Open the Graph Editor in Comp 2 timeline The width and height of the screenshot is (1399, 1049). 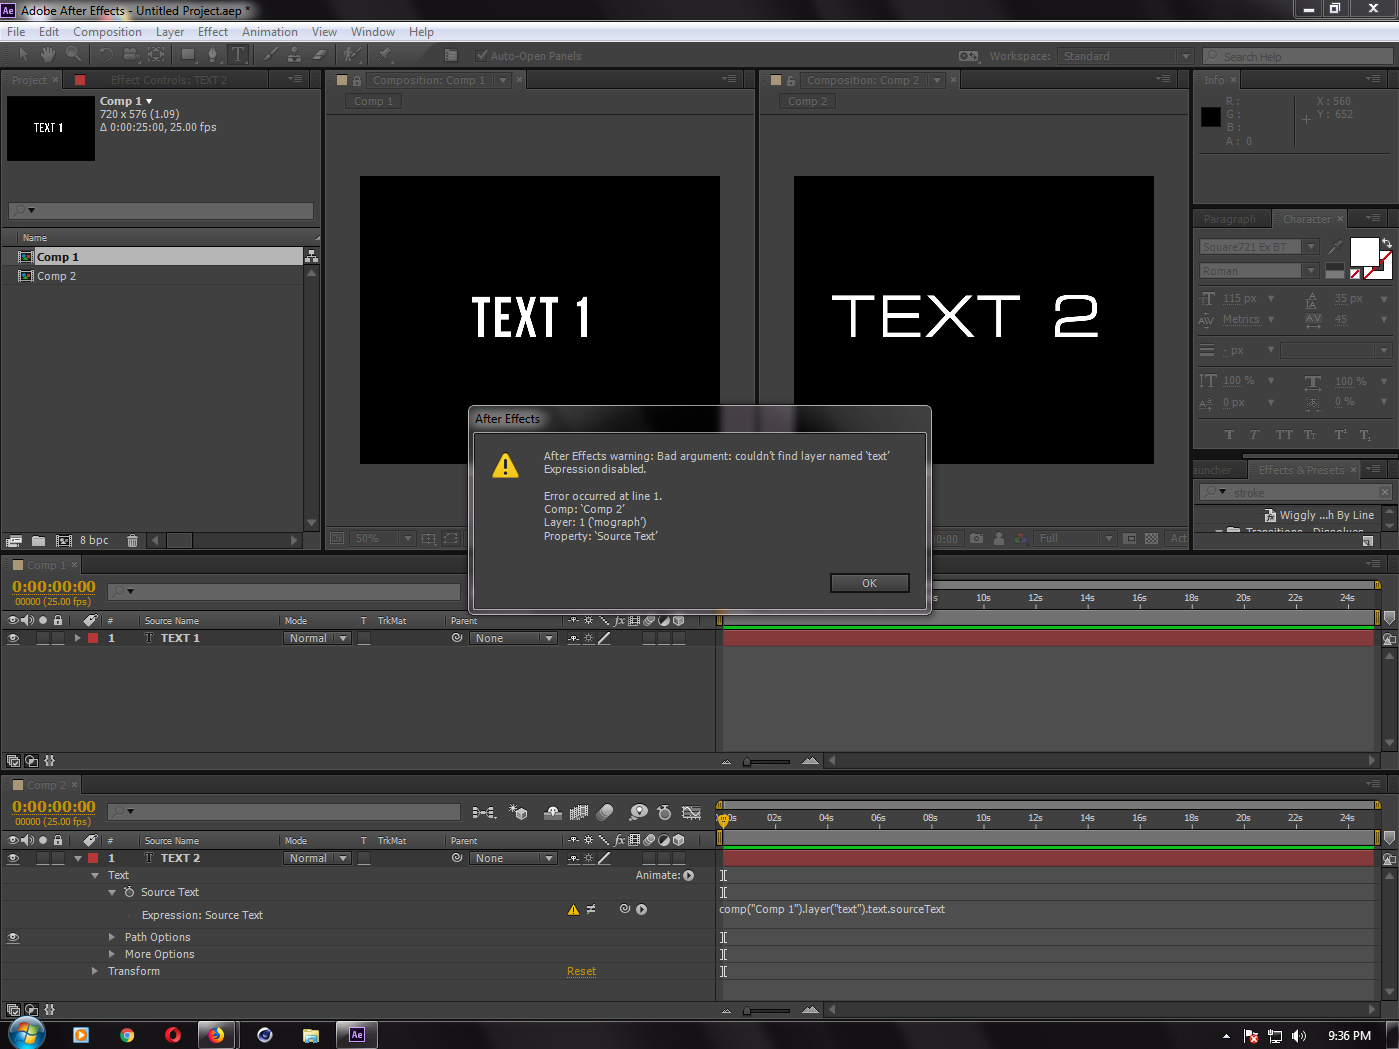click(x=691, y=812)
